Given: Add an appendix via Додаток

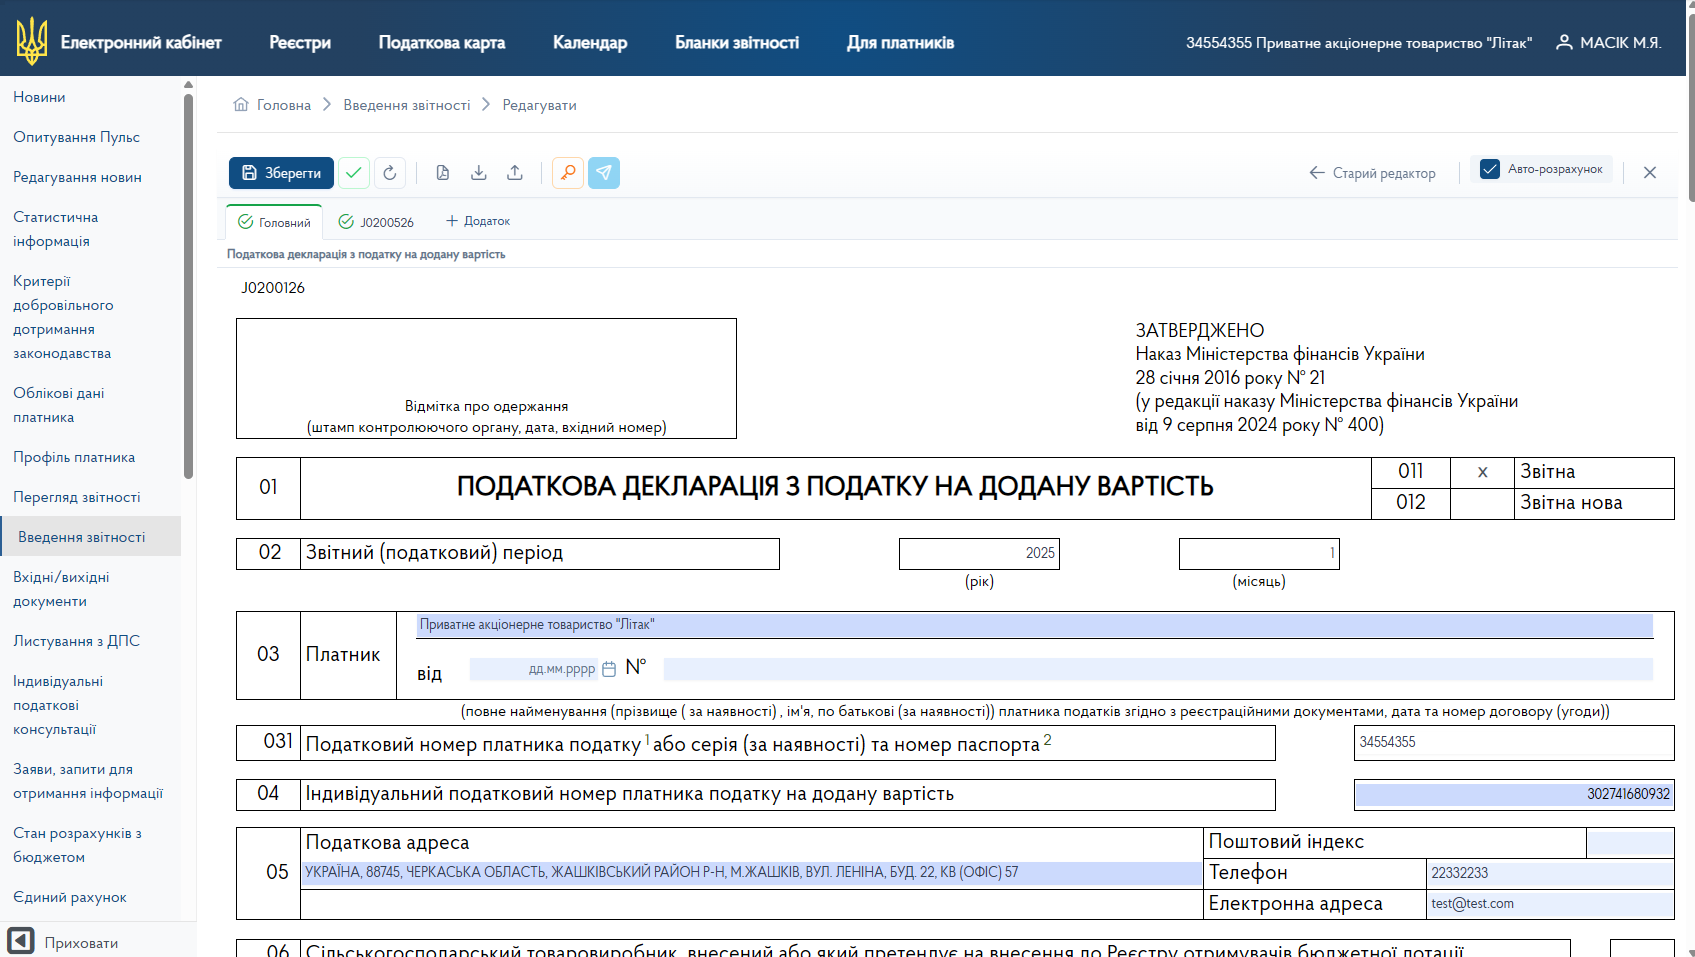Looking at the screenshot, I should pos(478,221).
